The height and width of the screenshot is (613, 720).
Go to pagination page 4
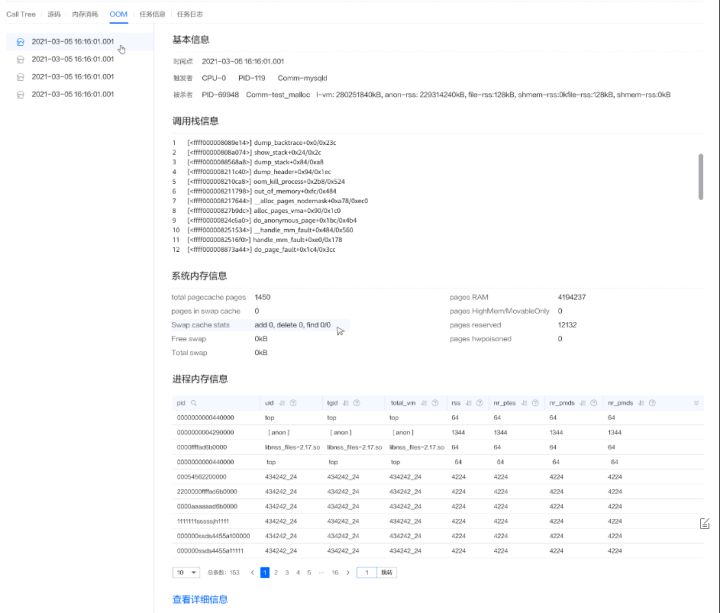pos(298,573)
